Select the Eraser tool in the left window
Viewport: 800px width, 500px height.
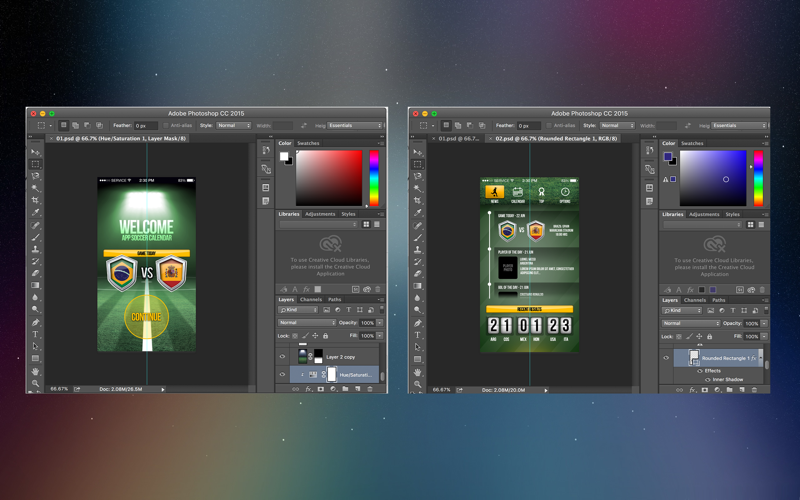[x=35, y=273]
